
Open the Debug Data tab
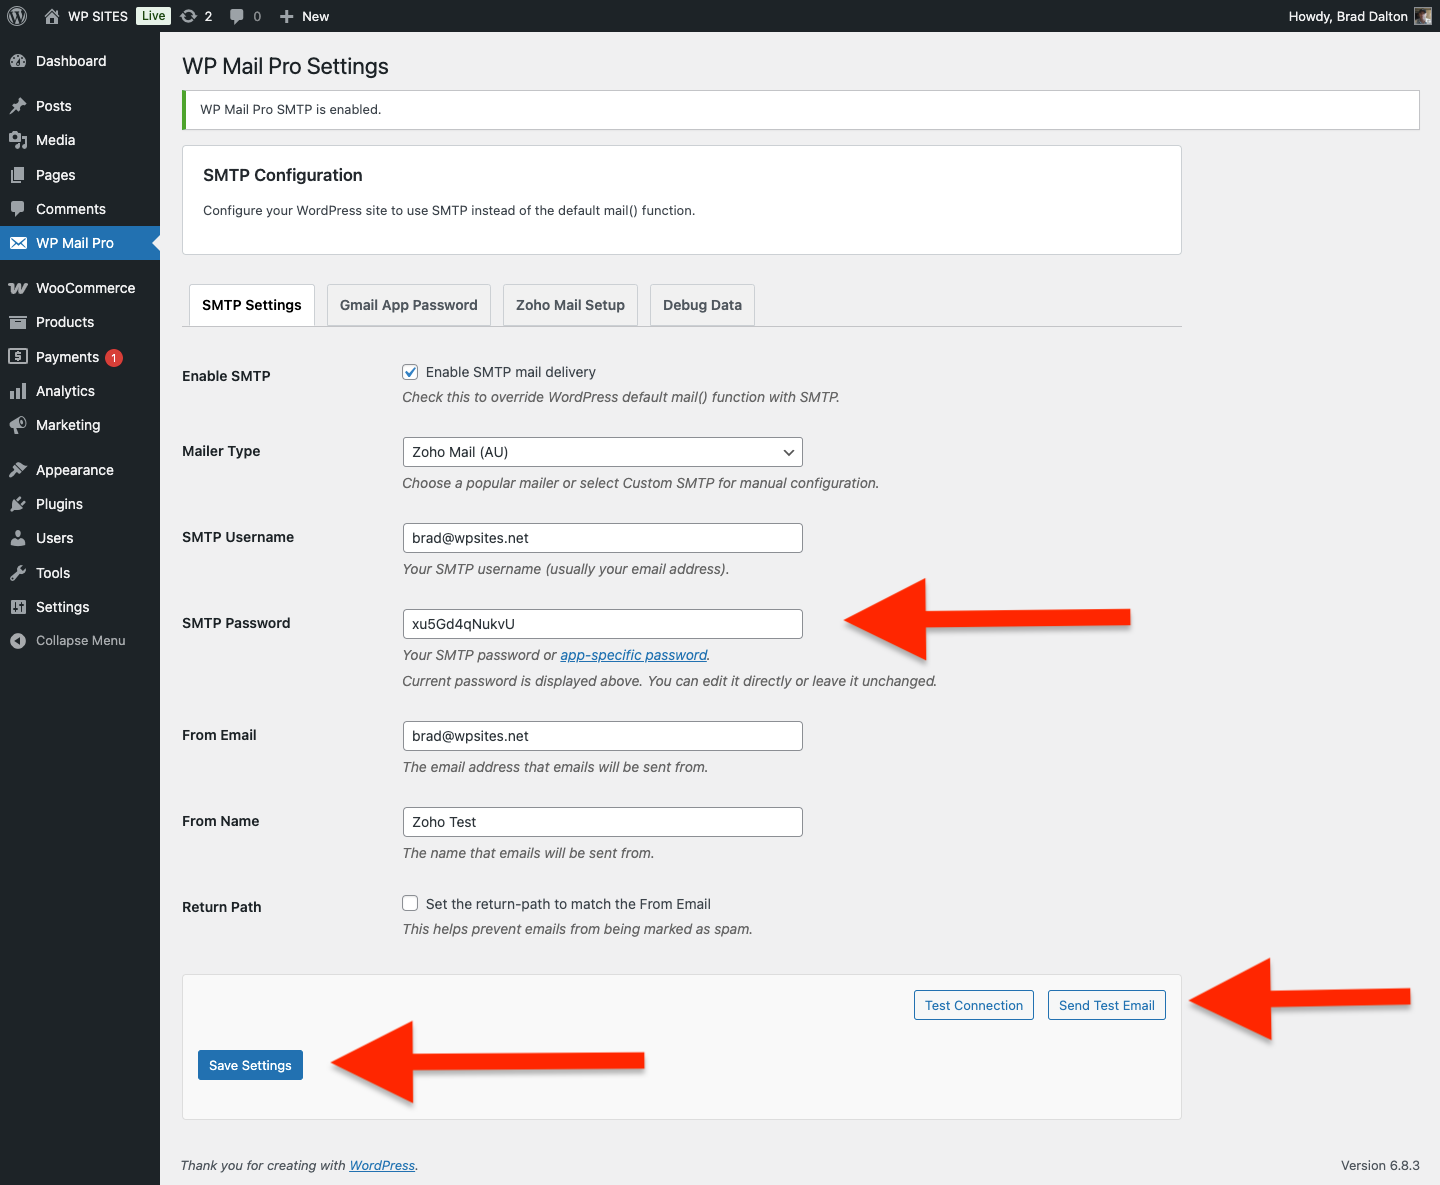click(702, 305)
